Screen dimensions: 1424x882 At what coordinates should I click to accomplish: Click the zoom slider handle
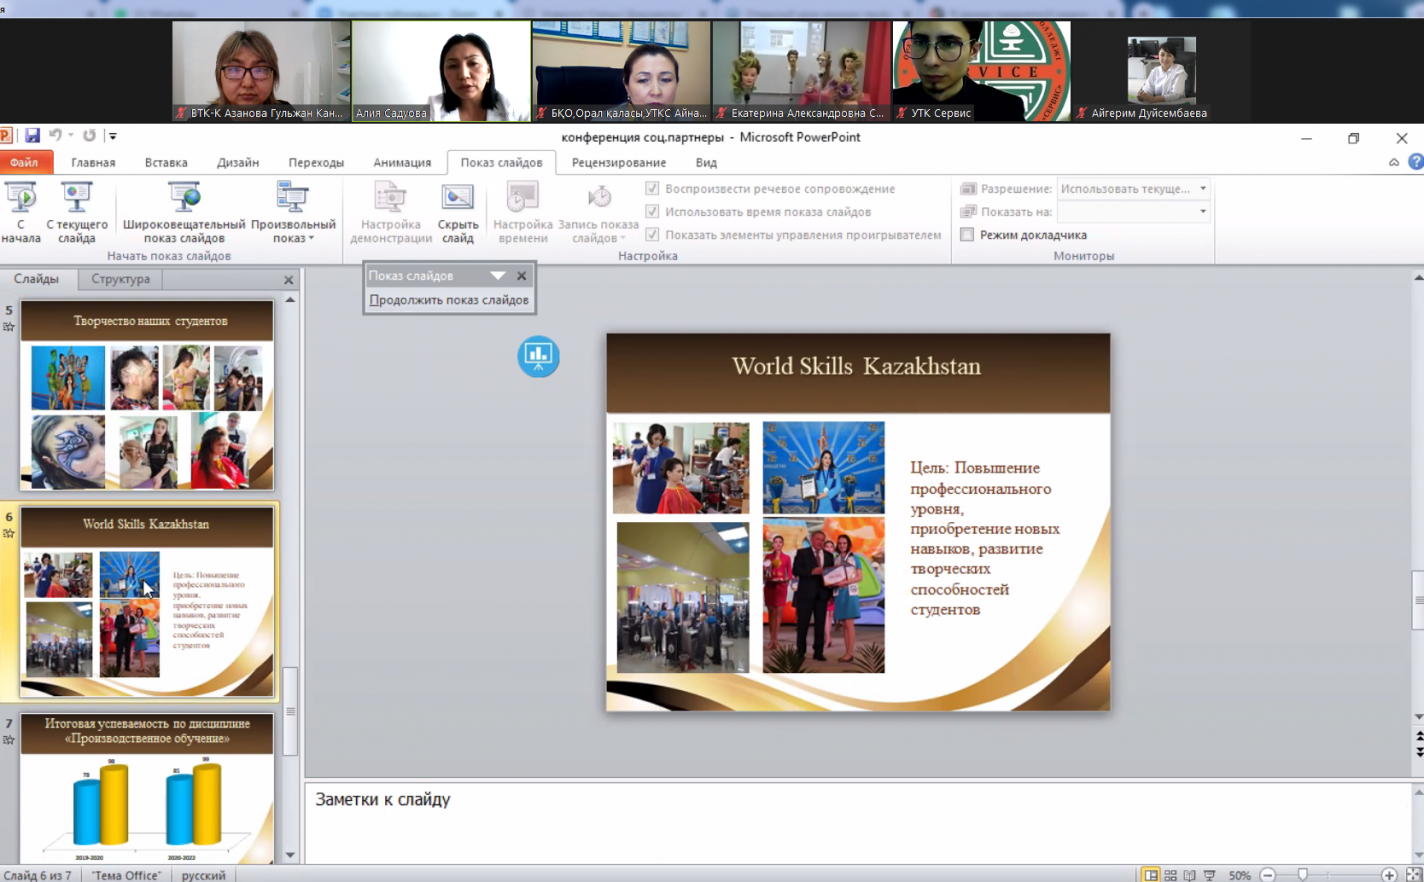tap(1302, 875)
